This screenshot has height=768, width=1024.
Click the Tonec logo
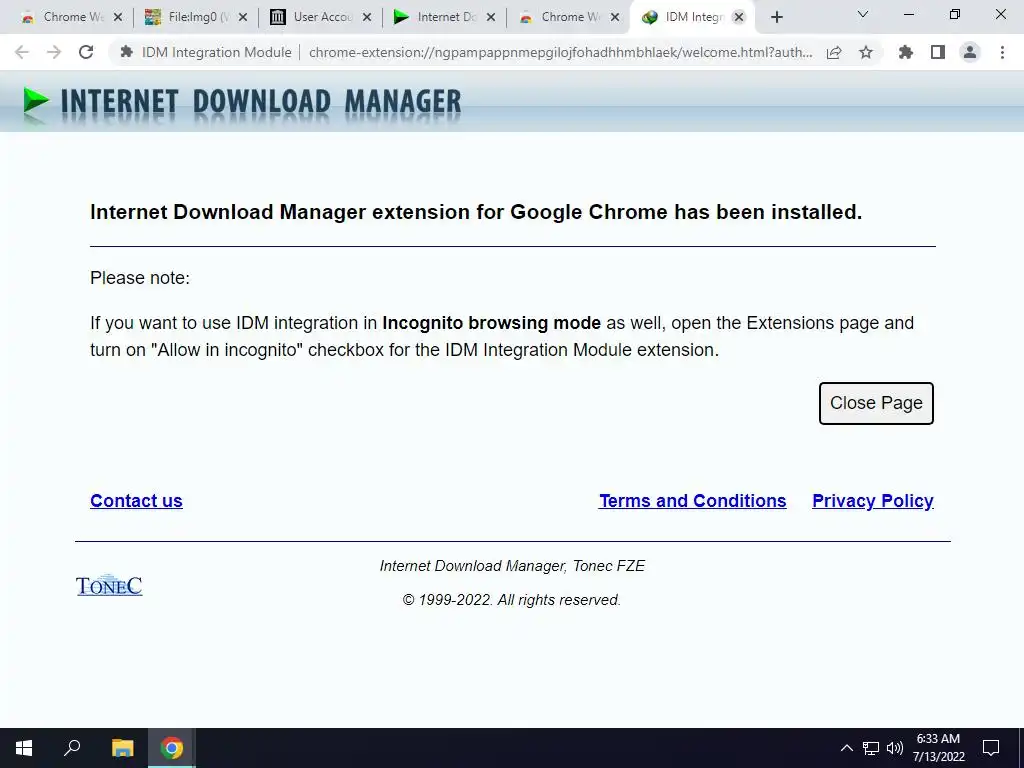(109, 585)
